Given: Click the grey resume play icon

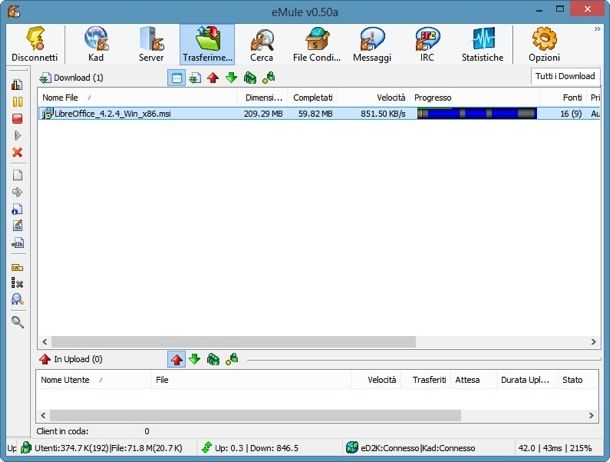Looking at the screenshot, I should click(x=17, y=135).
